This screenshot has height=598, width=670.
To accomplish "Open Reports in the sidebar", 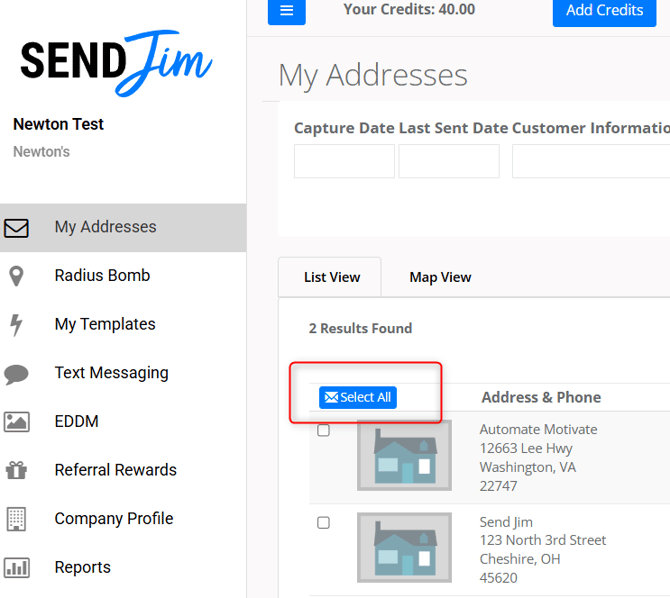I will pos(123,567).
